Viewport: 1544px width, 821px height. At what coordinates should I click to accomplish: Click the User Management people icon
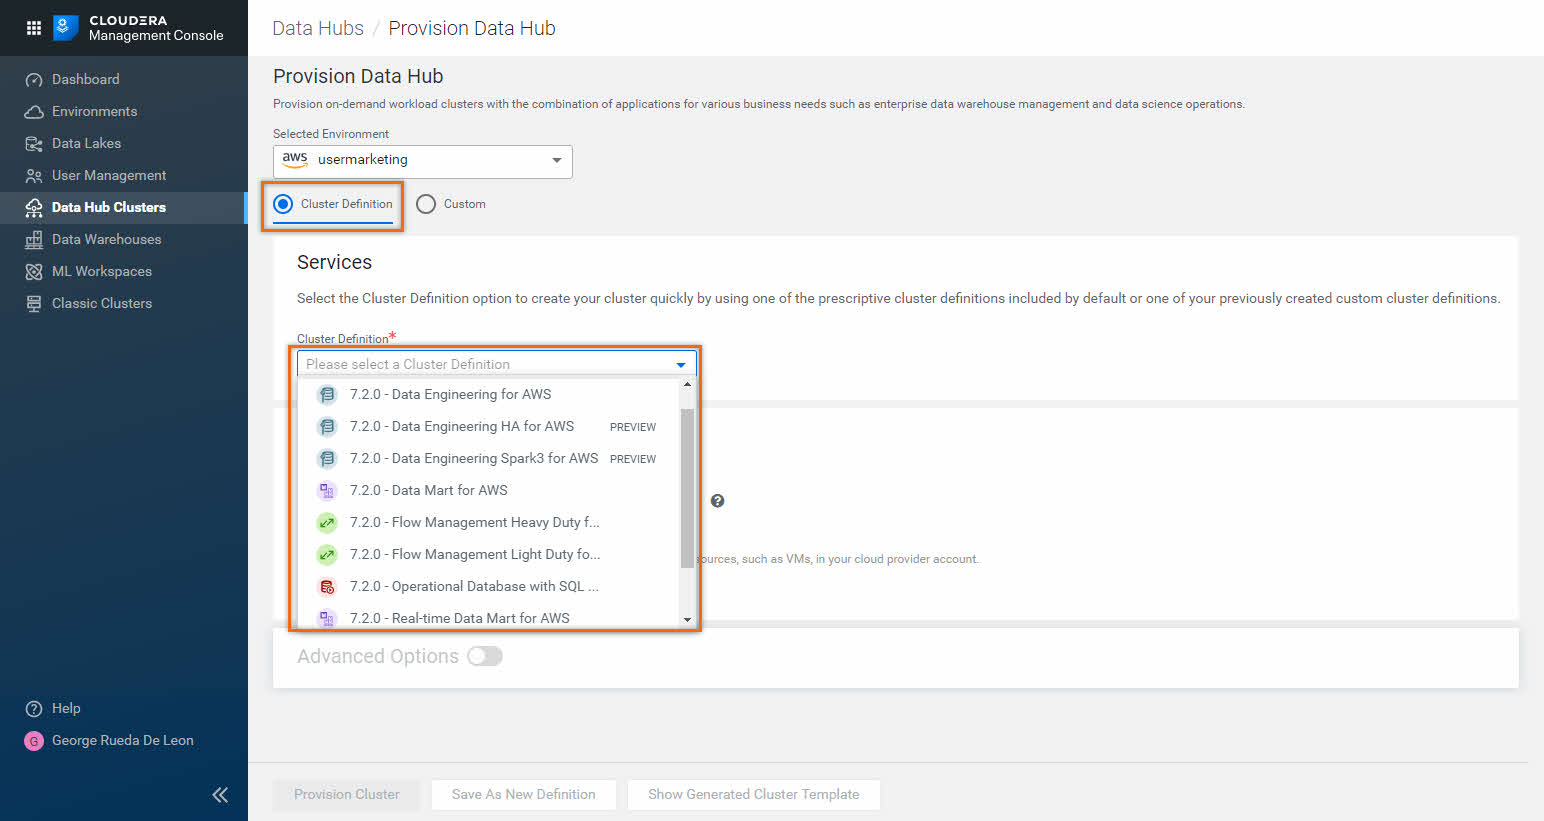coord(34,176)
